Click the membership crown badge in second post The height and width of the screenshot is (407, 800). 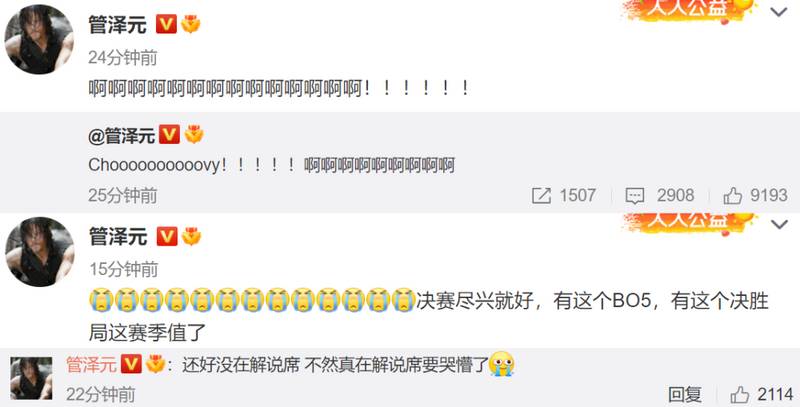[191, 236]
